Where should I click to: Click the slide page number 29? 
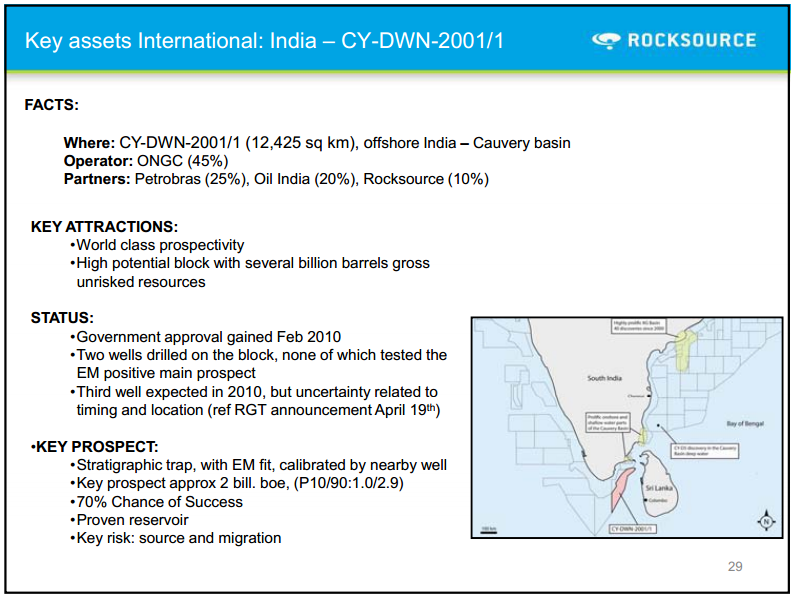point(735,567)
